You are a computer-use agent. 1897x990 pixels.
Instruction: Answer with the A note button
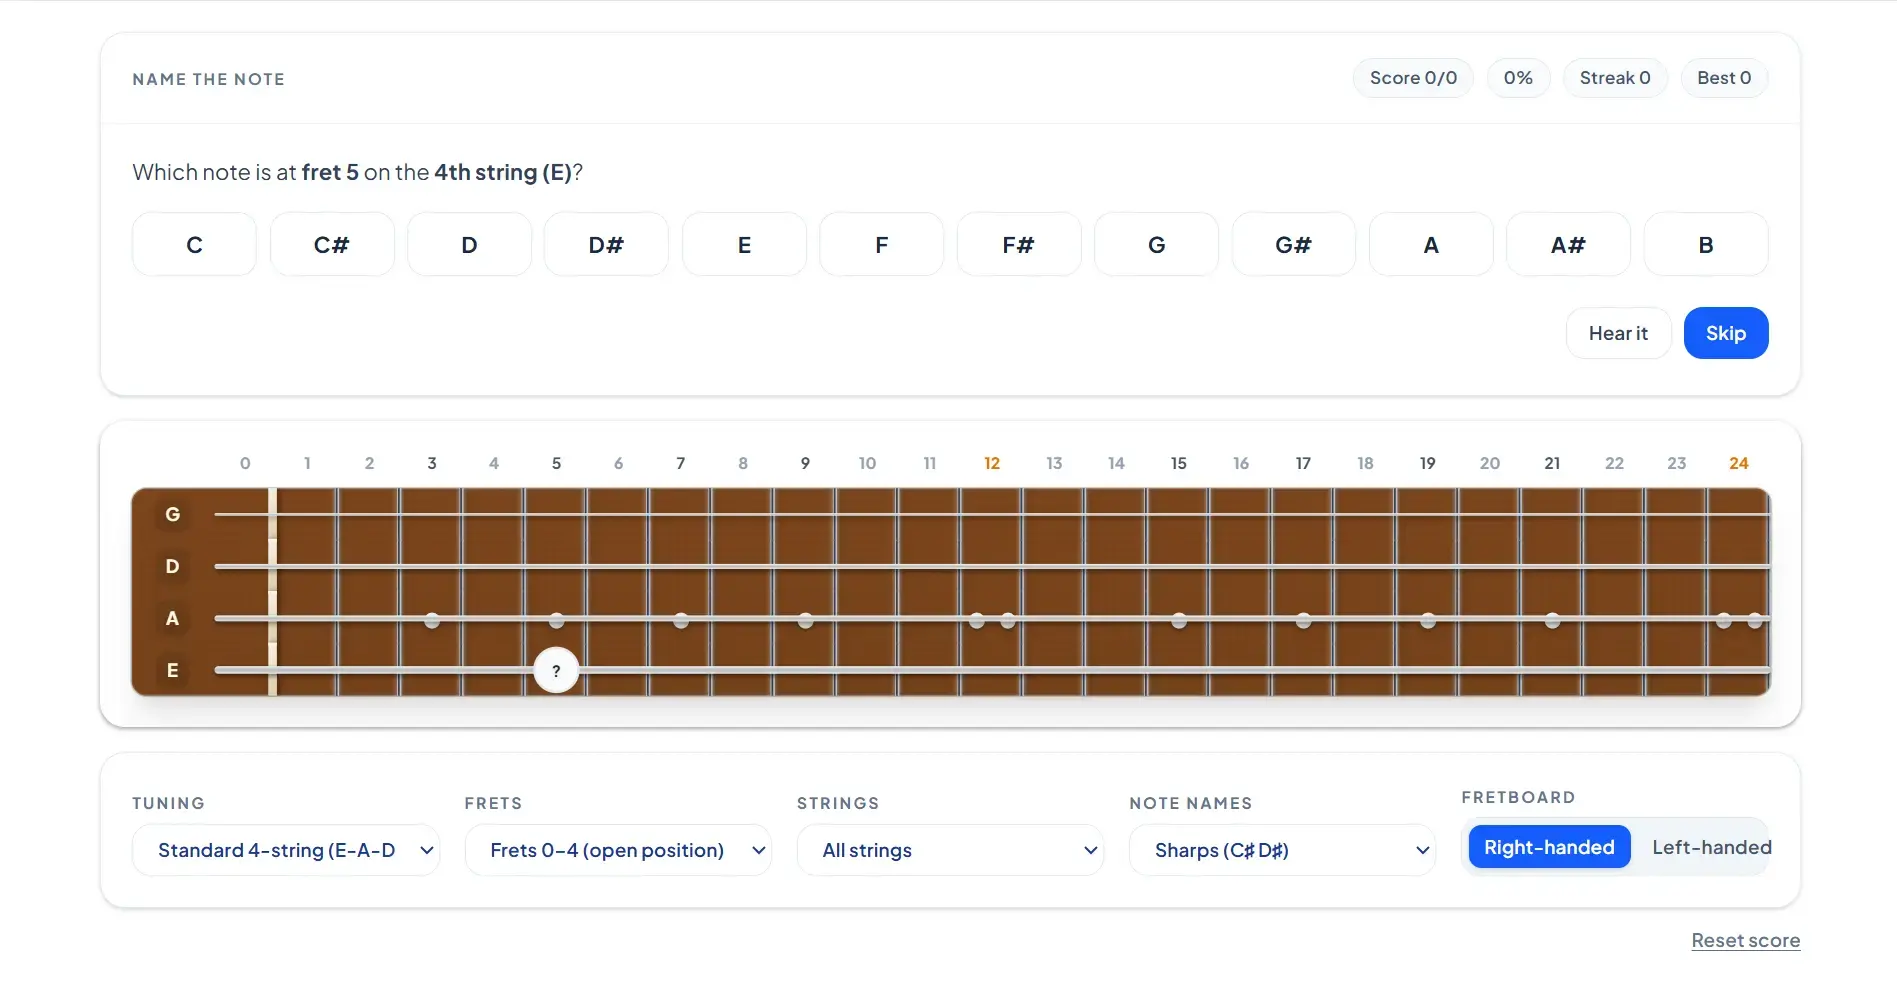coord(1431,245)
